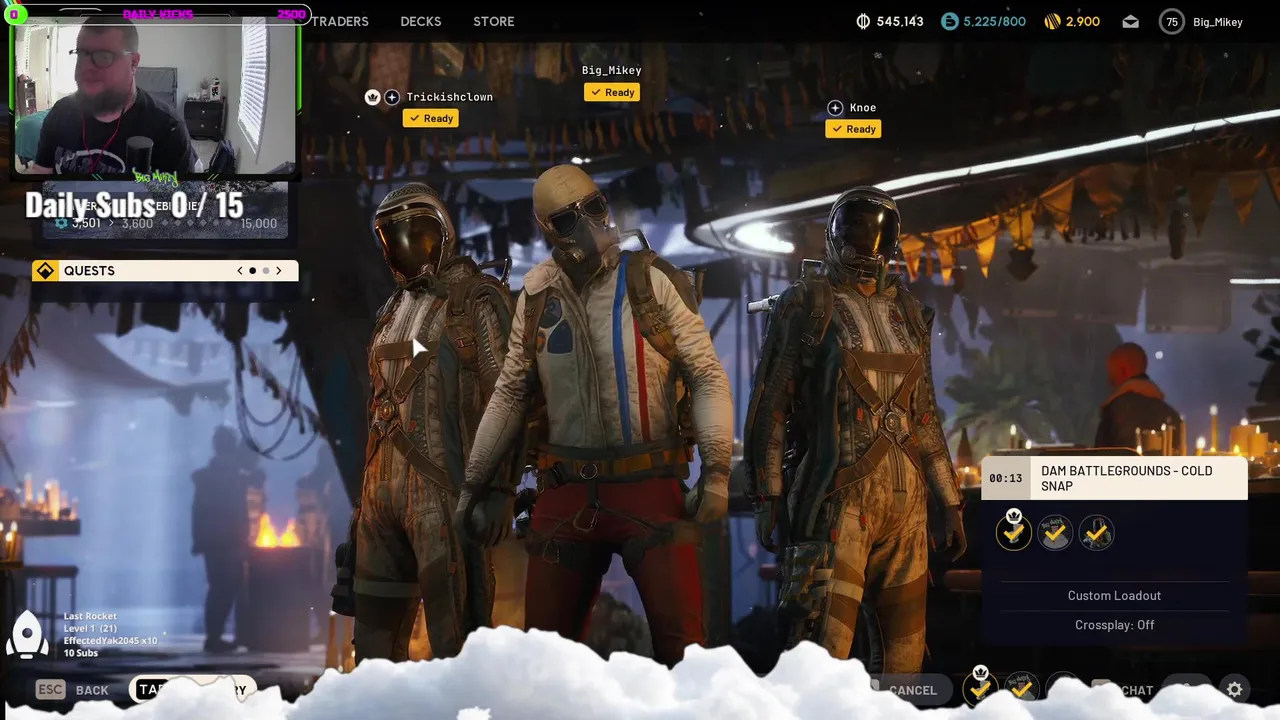Click the party leader avatar with crown in the match panel

(x=1014, y=531)
